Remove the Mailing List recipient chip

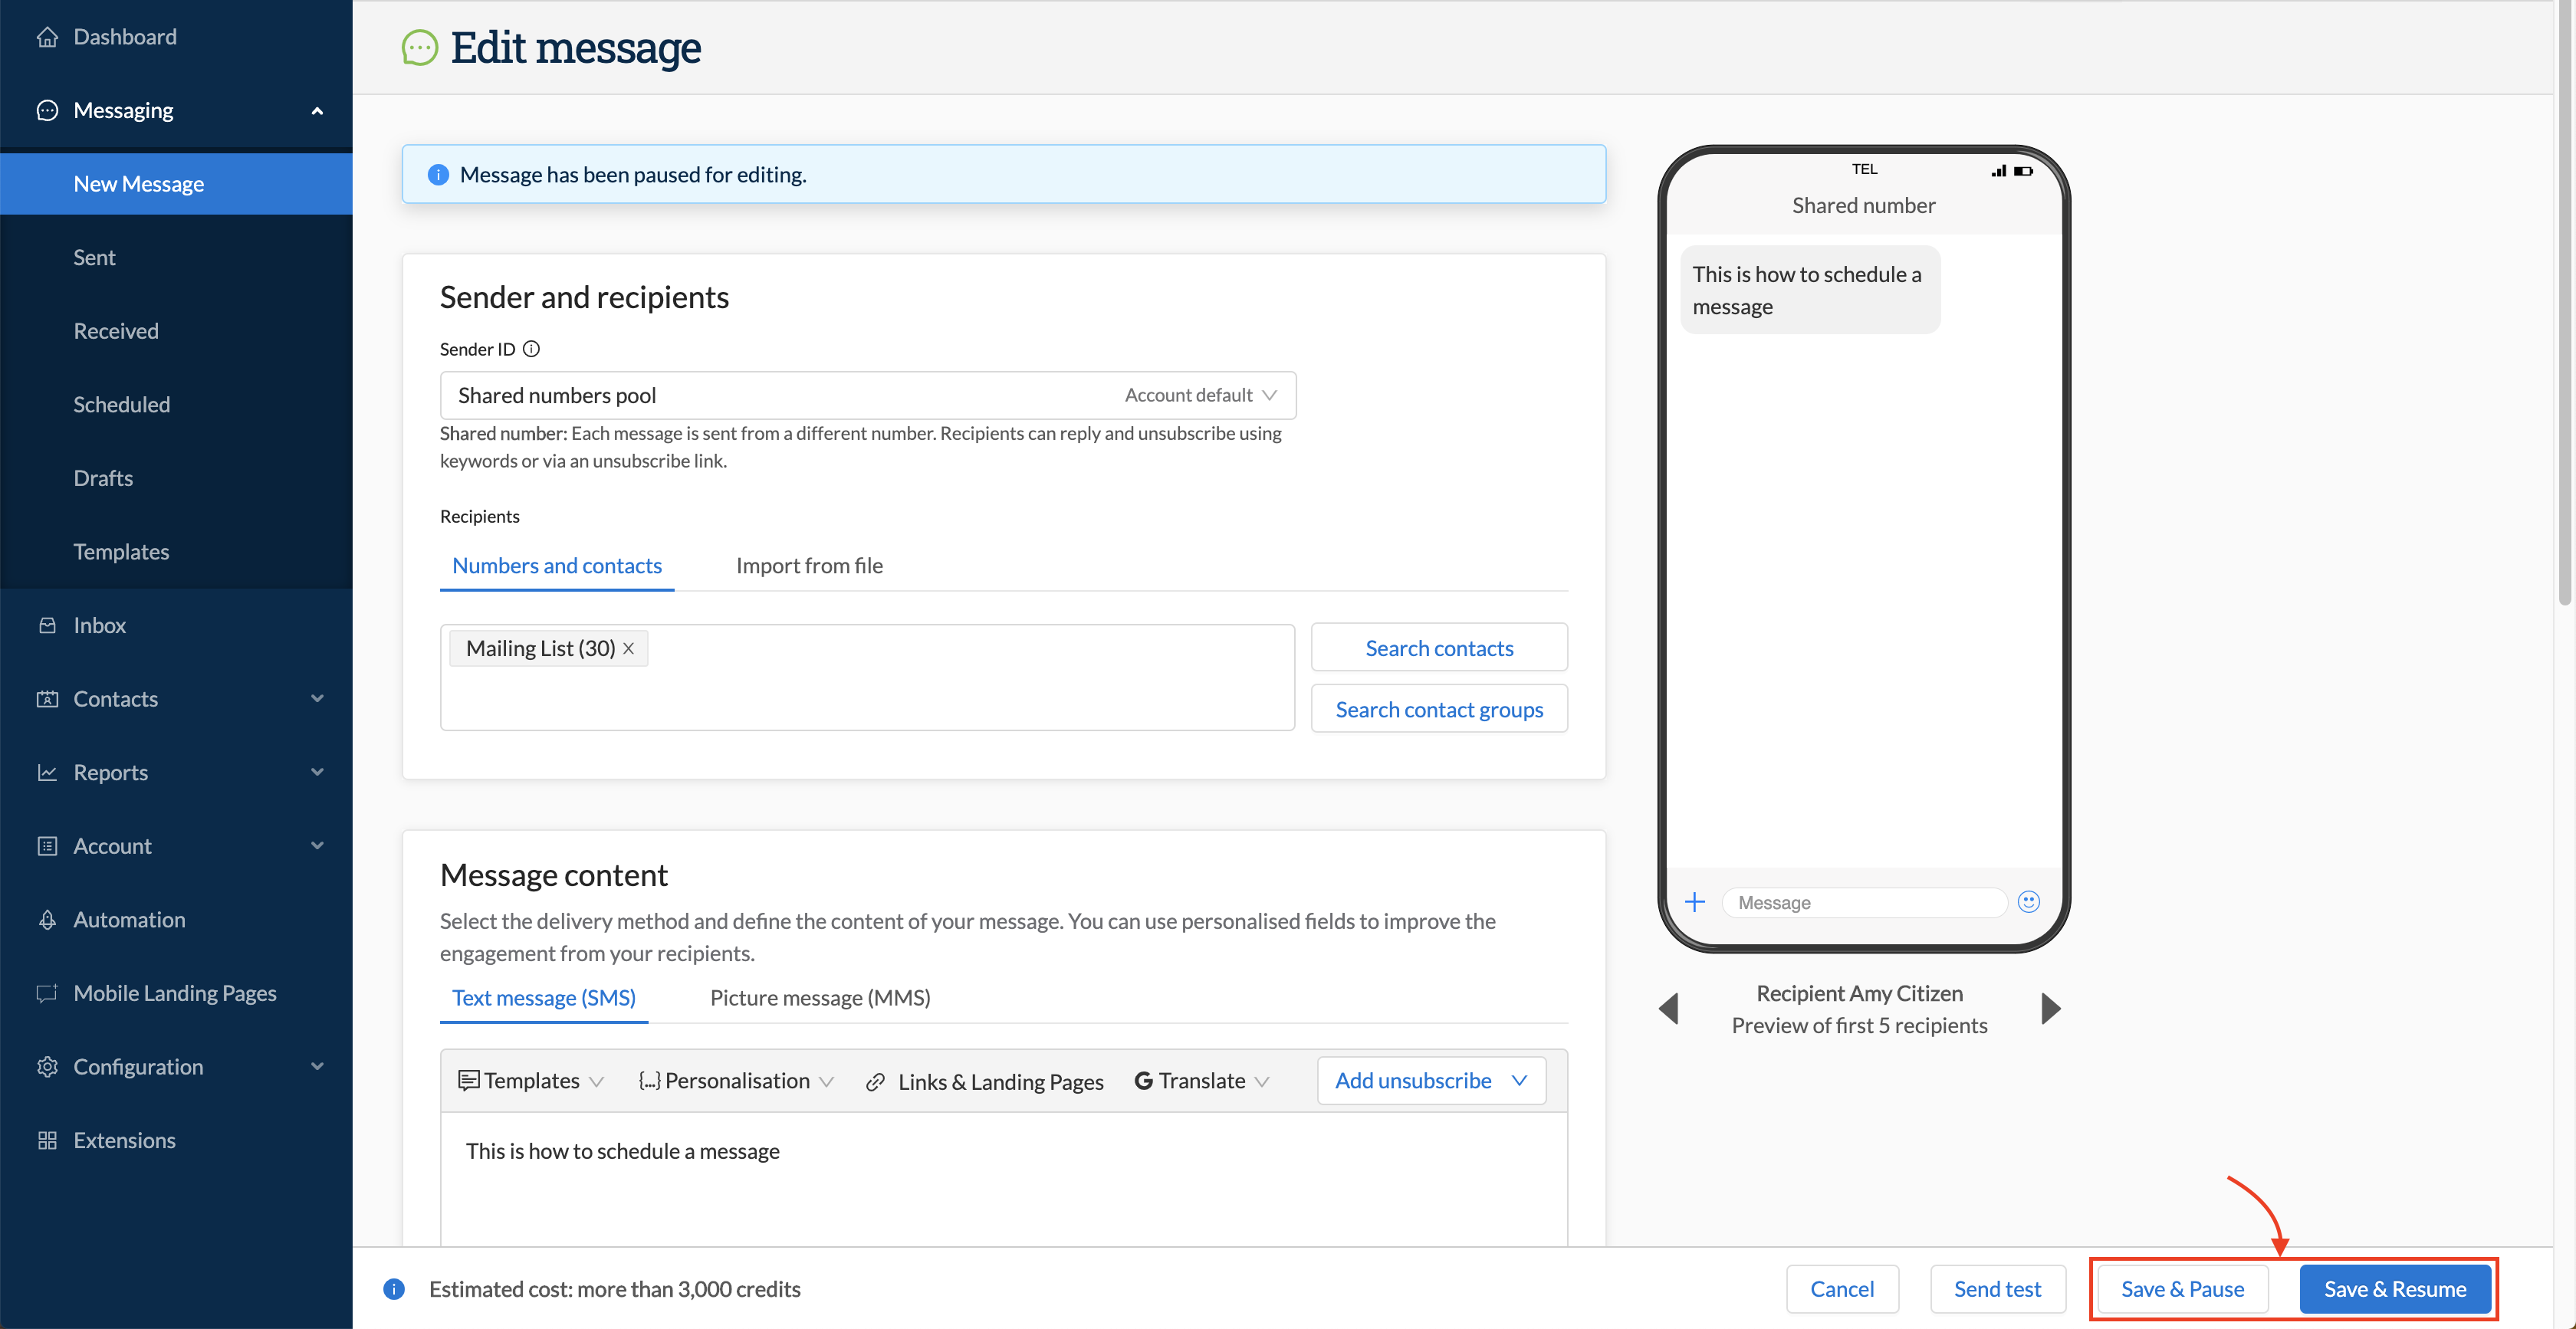point(629,647)
